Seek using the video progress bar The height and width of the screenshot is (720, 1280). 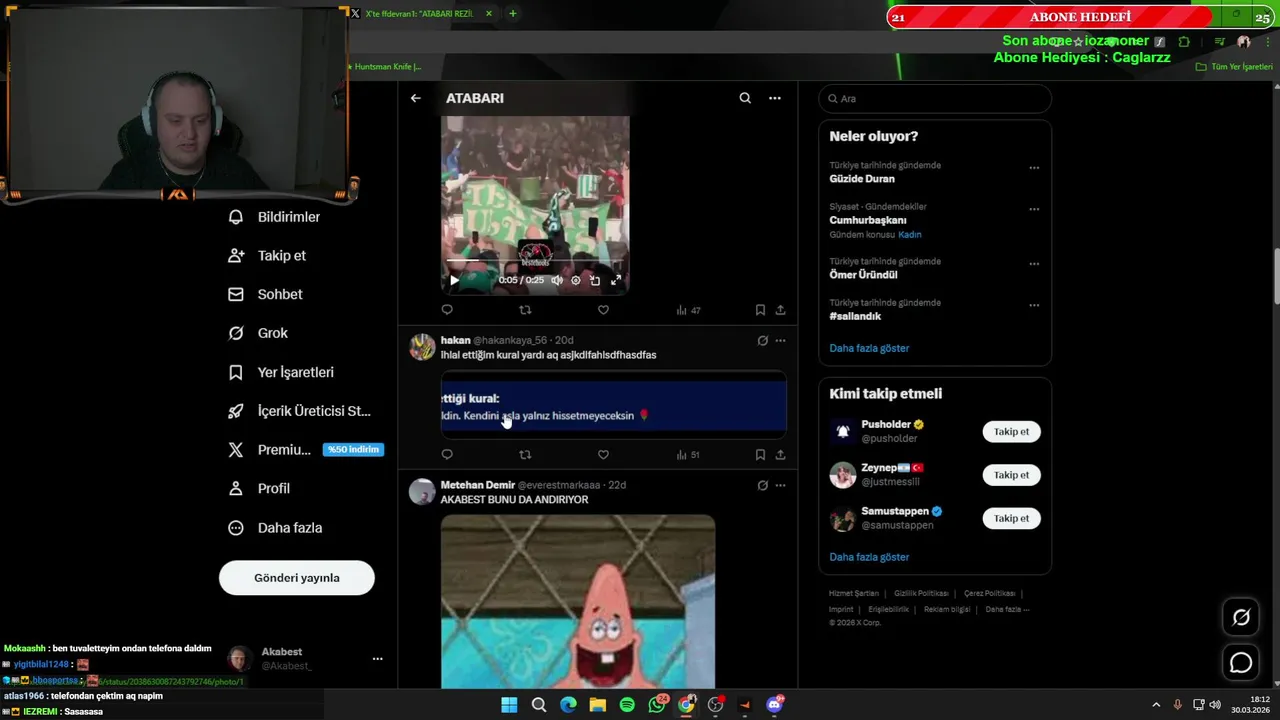[x=535, y=262]
